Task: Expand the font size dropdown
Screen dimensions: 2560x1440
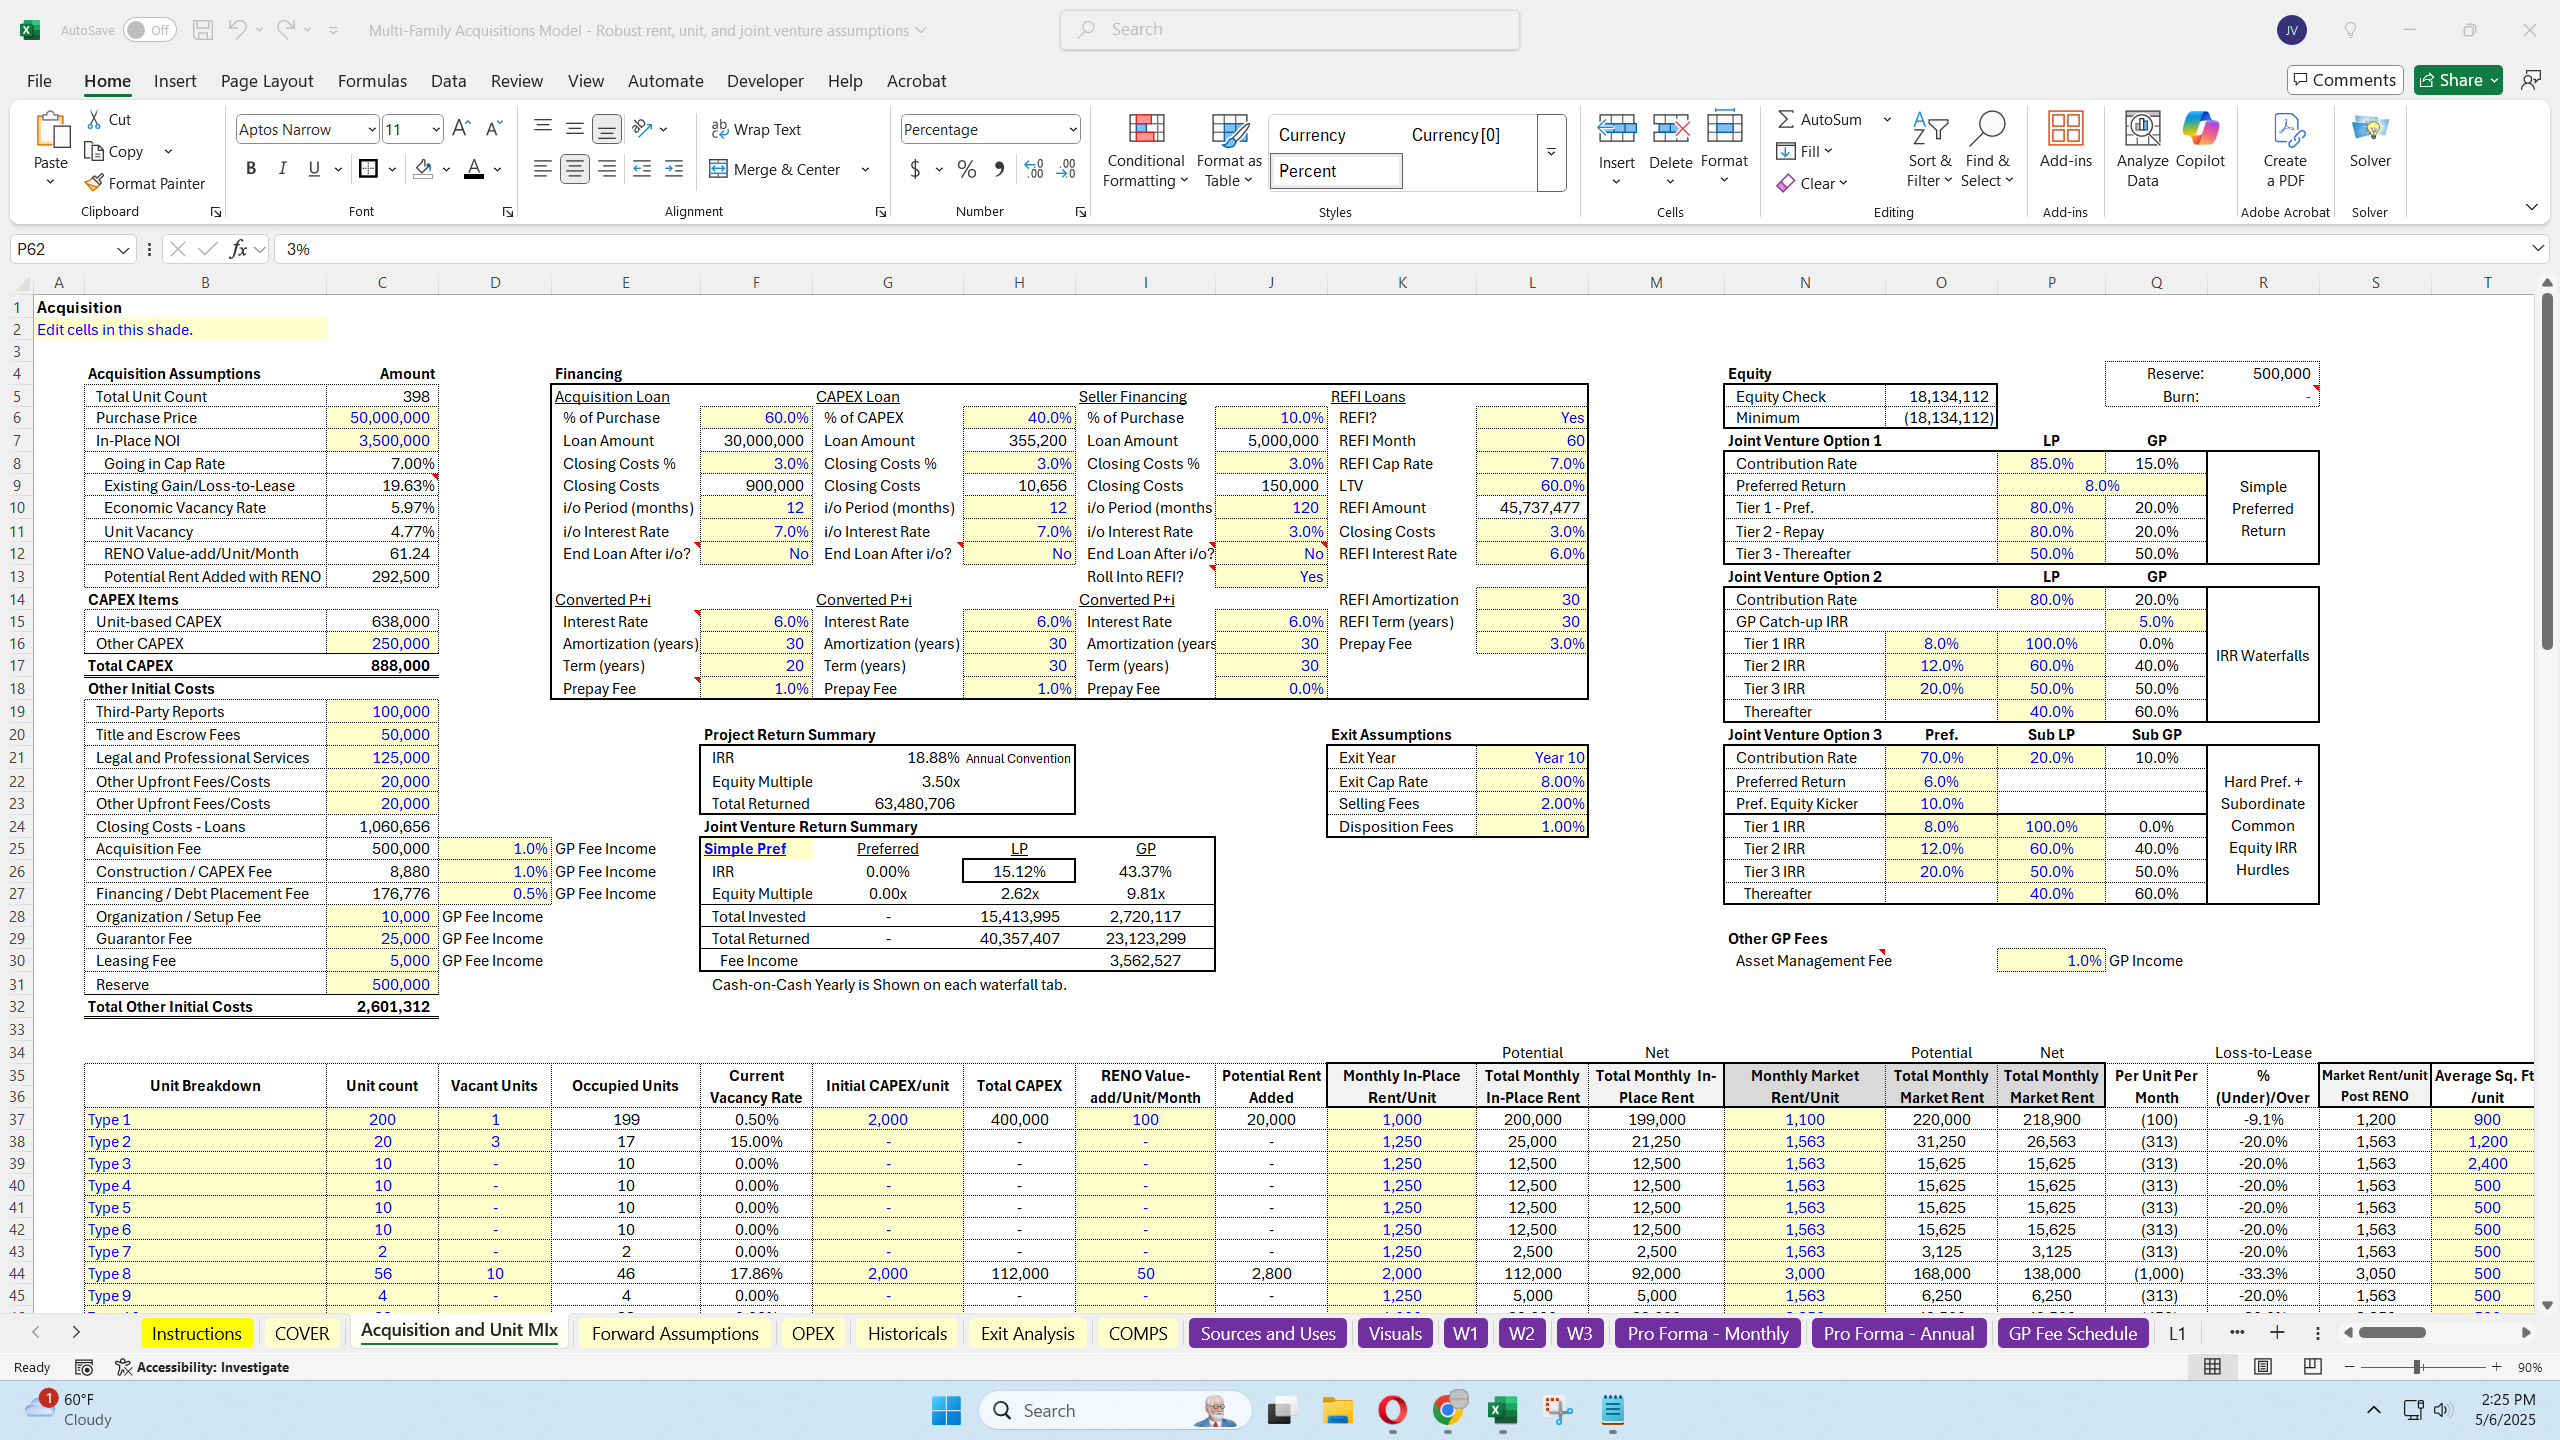Action: [x=436, y=129]
